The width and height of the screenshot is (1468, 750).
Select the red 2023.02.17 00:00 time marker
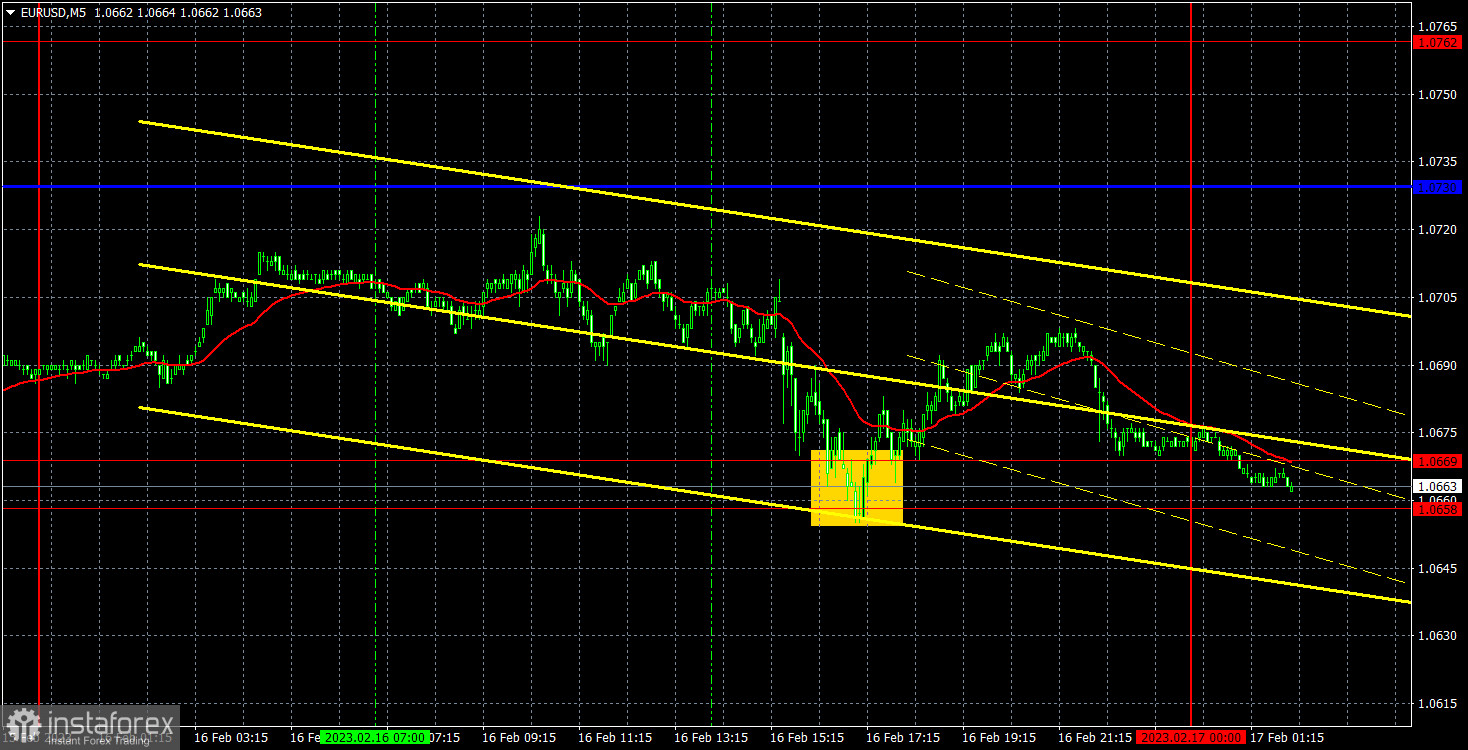(x=1192, y=737)
